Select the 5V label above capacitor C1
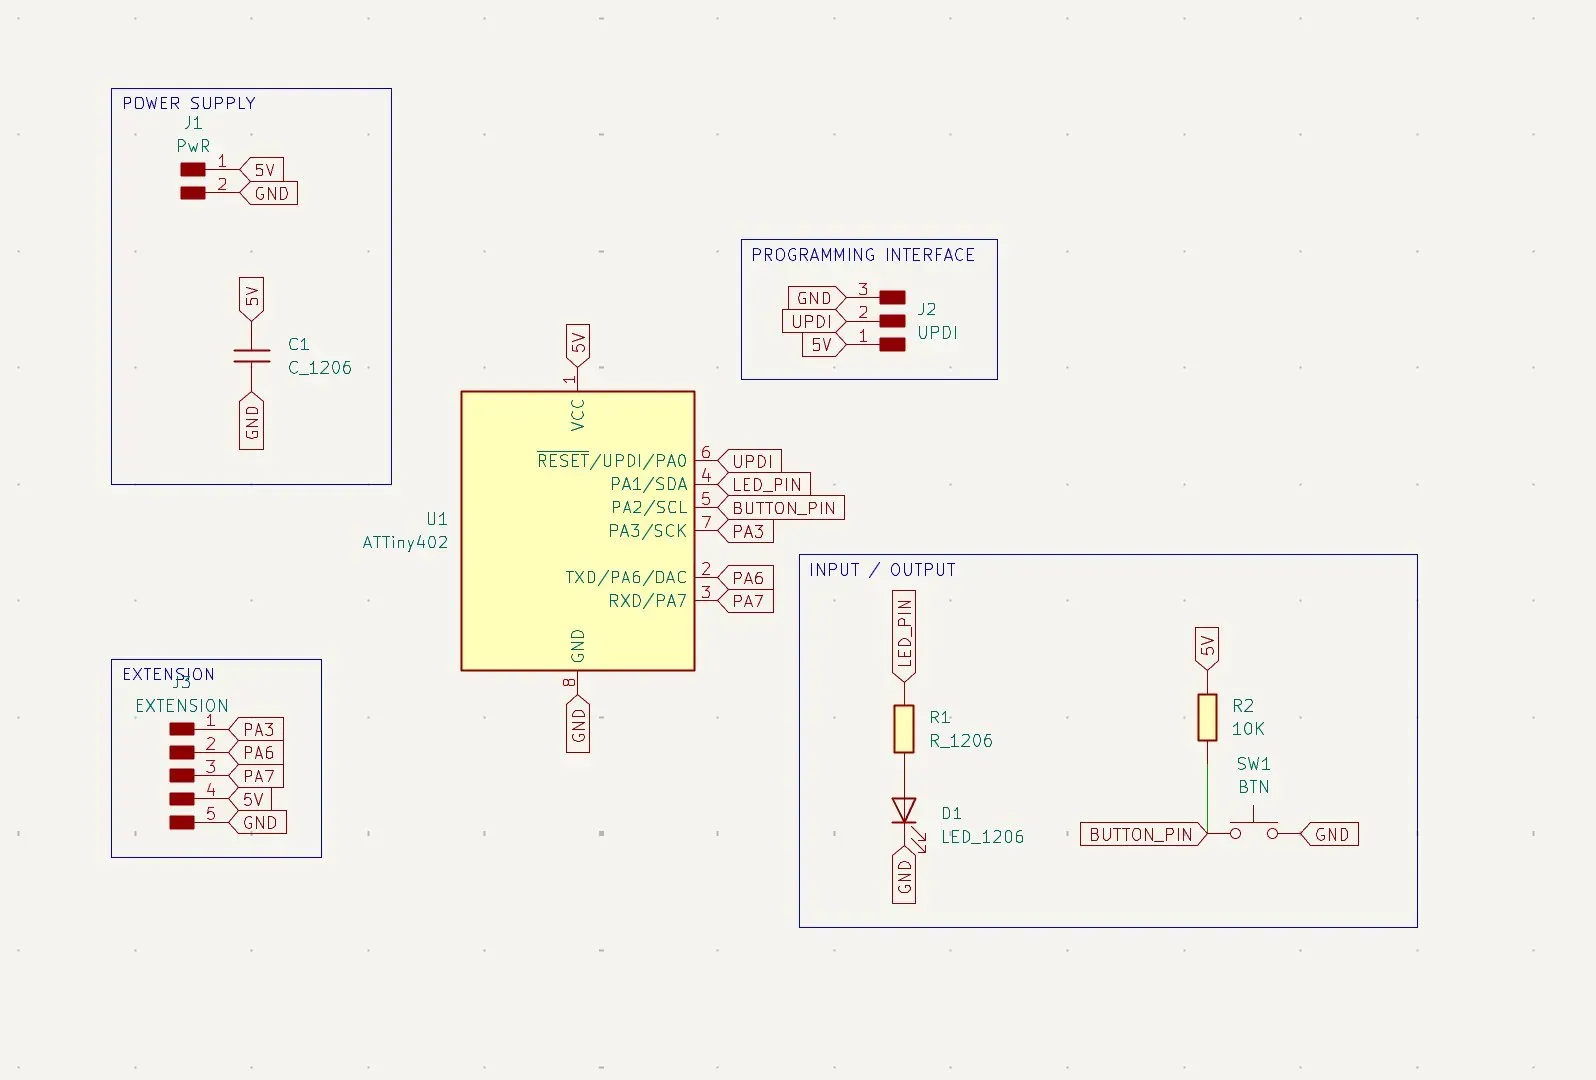Screen dimensions: 1596x1080 [251, 299]
